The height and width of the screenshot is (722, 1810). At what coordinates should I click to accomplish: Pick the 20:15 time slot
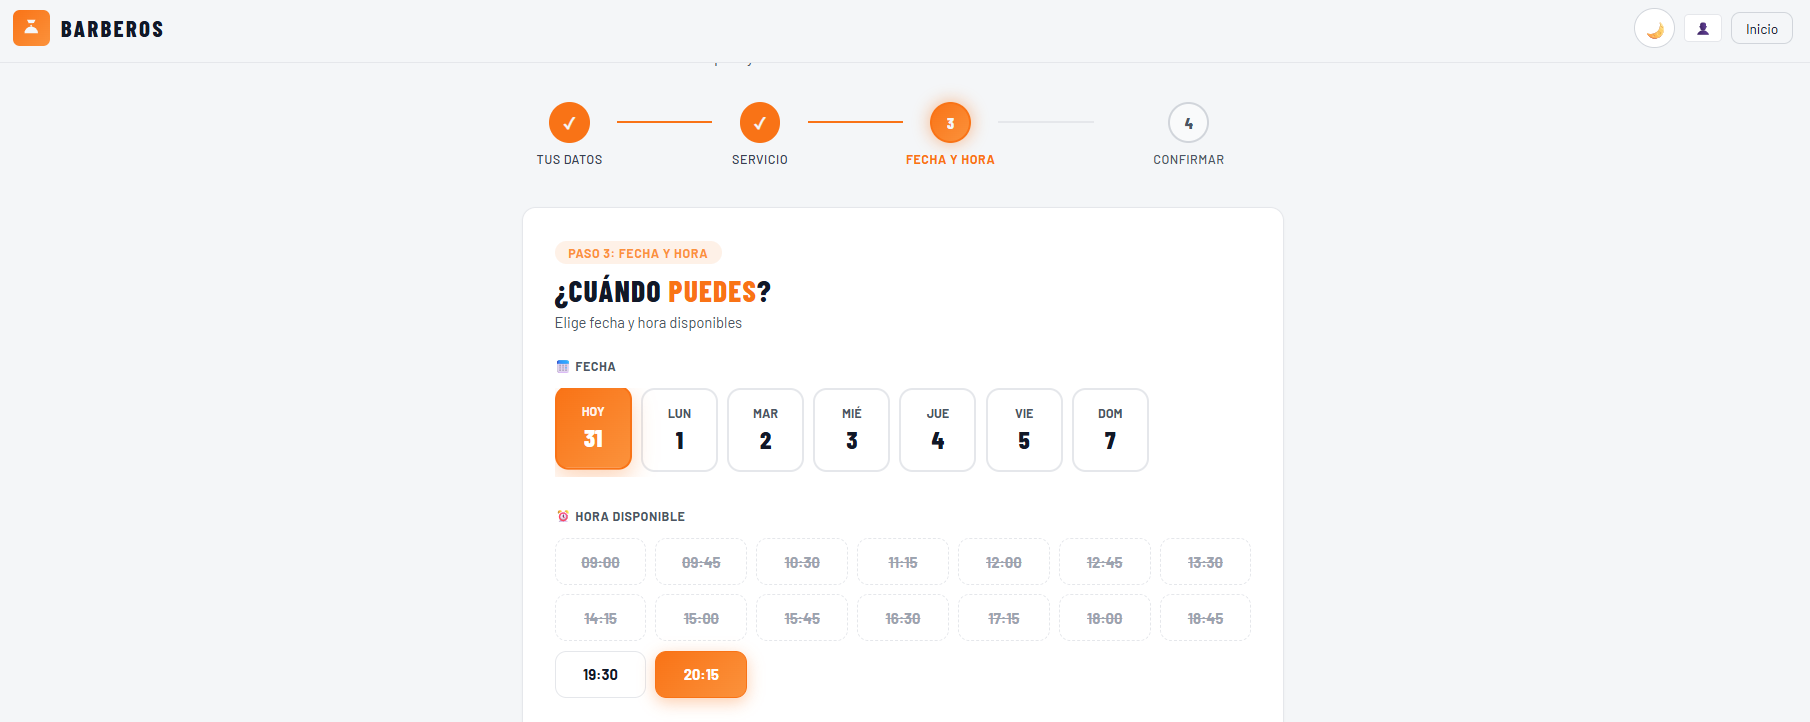[x=701, y=675]
